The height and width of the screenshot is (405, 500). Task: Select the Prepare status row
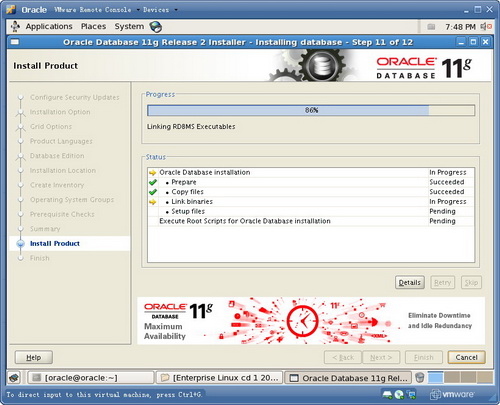(x=311, y=182)
